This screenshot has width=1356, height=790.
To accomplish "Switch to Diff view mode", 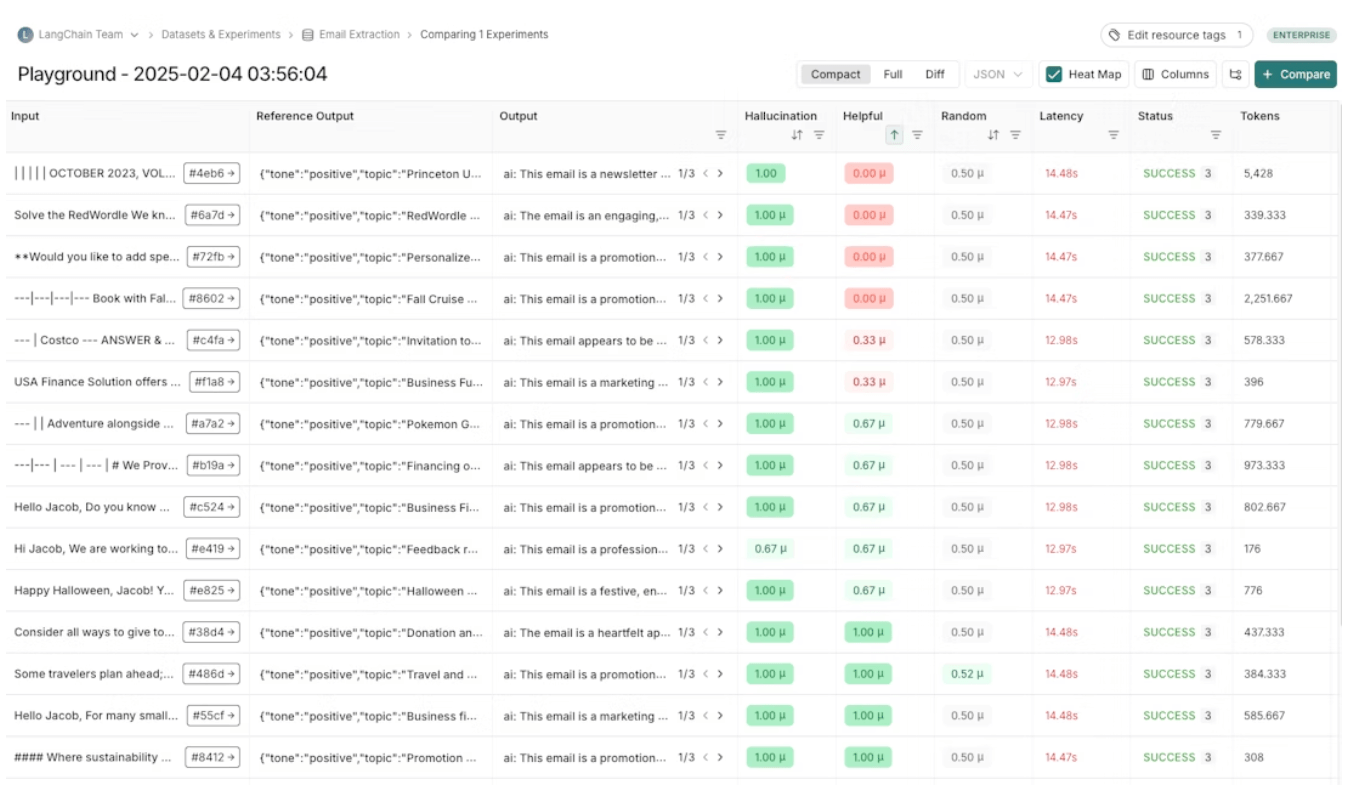I will click(x=934, y=74).
